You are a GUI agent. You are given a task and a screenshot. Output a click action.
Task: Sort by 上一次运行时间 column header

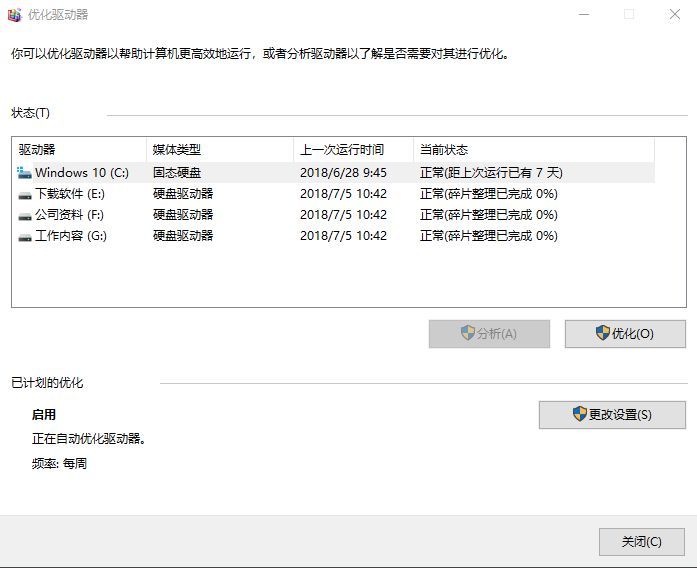354,149
